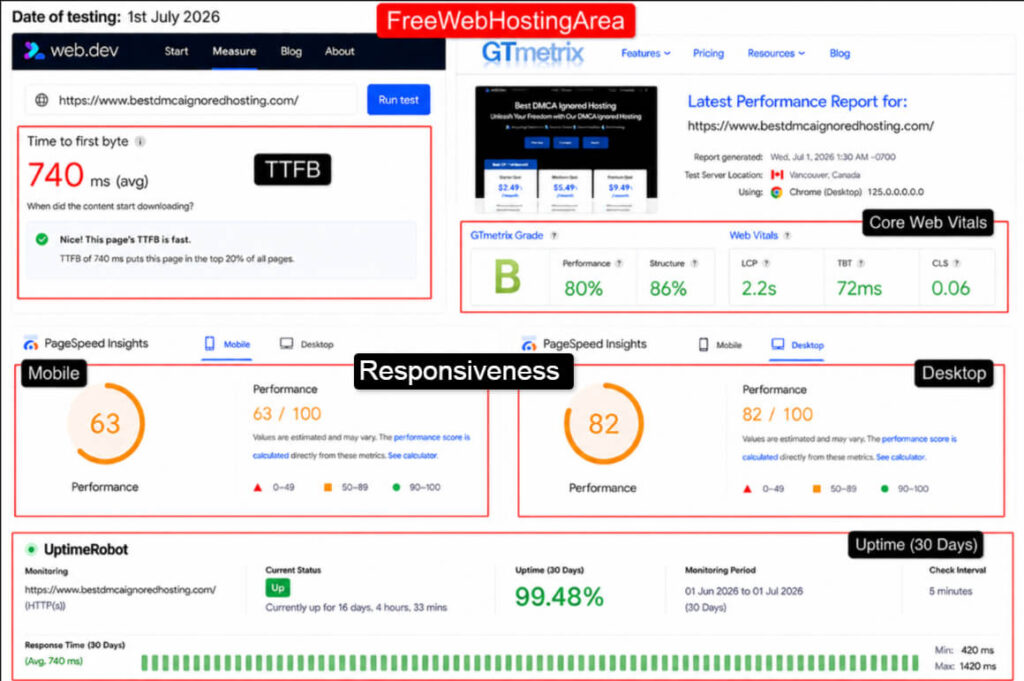
Task: Click the 2.2s LCP value
Action: (759, 288)
